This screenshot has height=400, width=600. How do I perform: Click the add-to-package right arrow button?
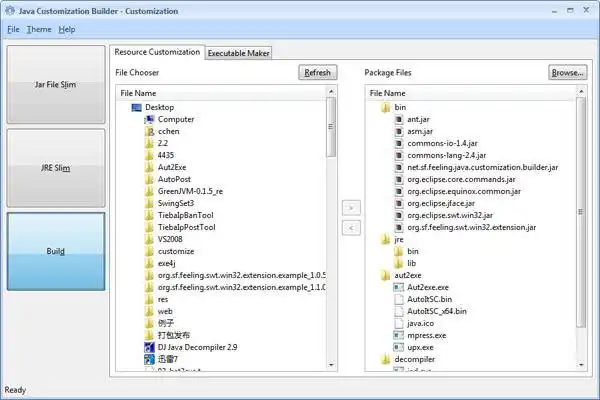tap(351, 208)
